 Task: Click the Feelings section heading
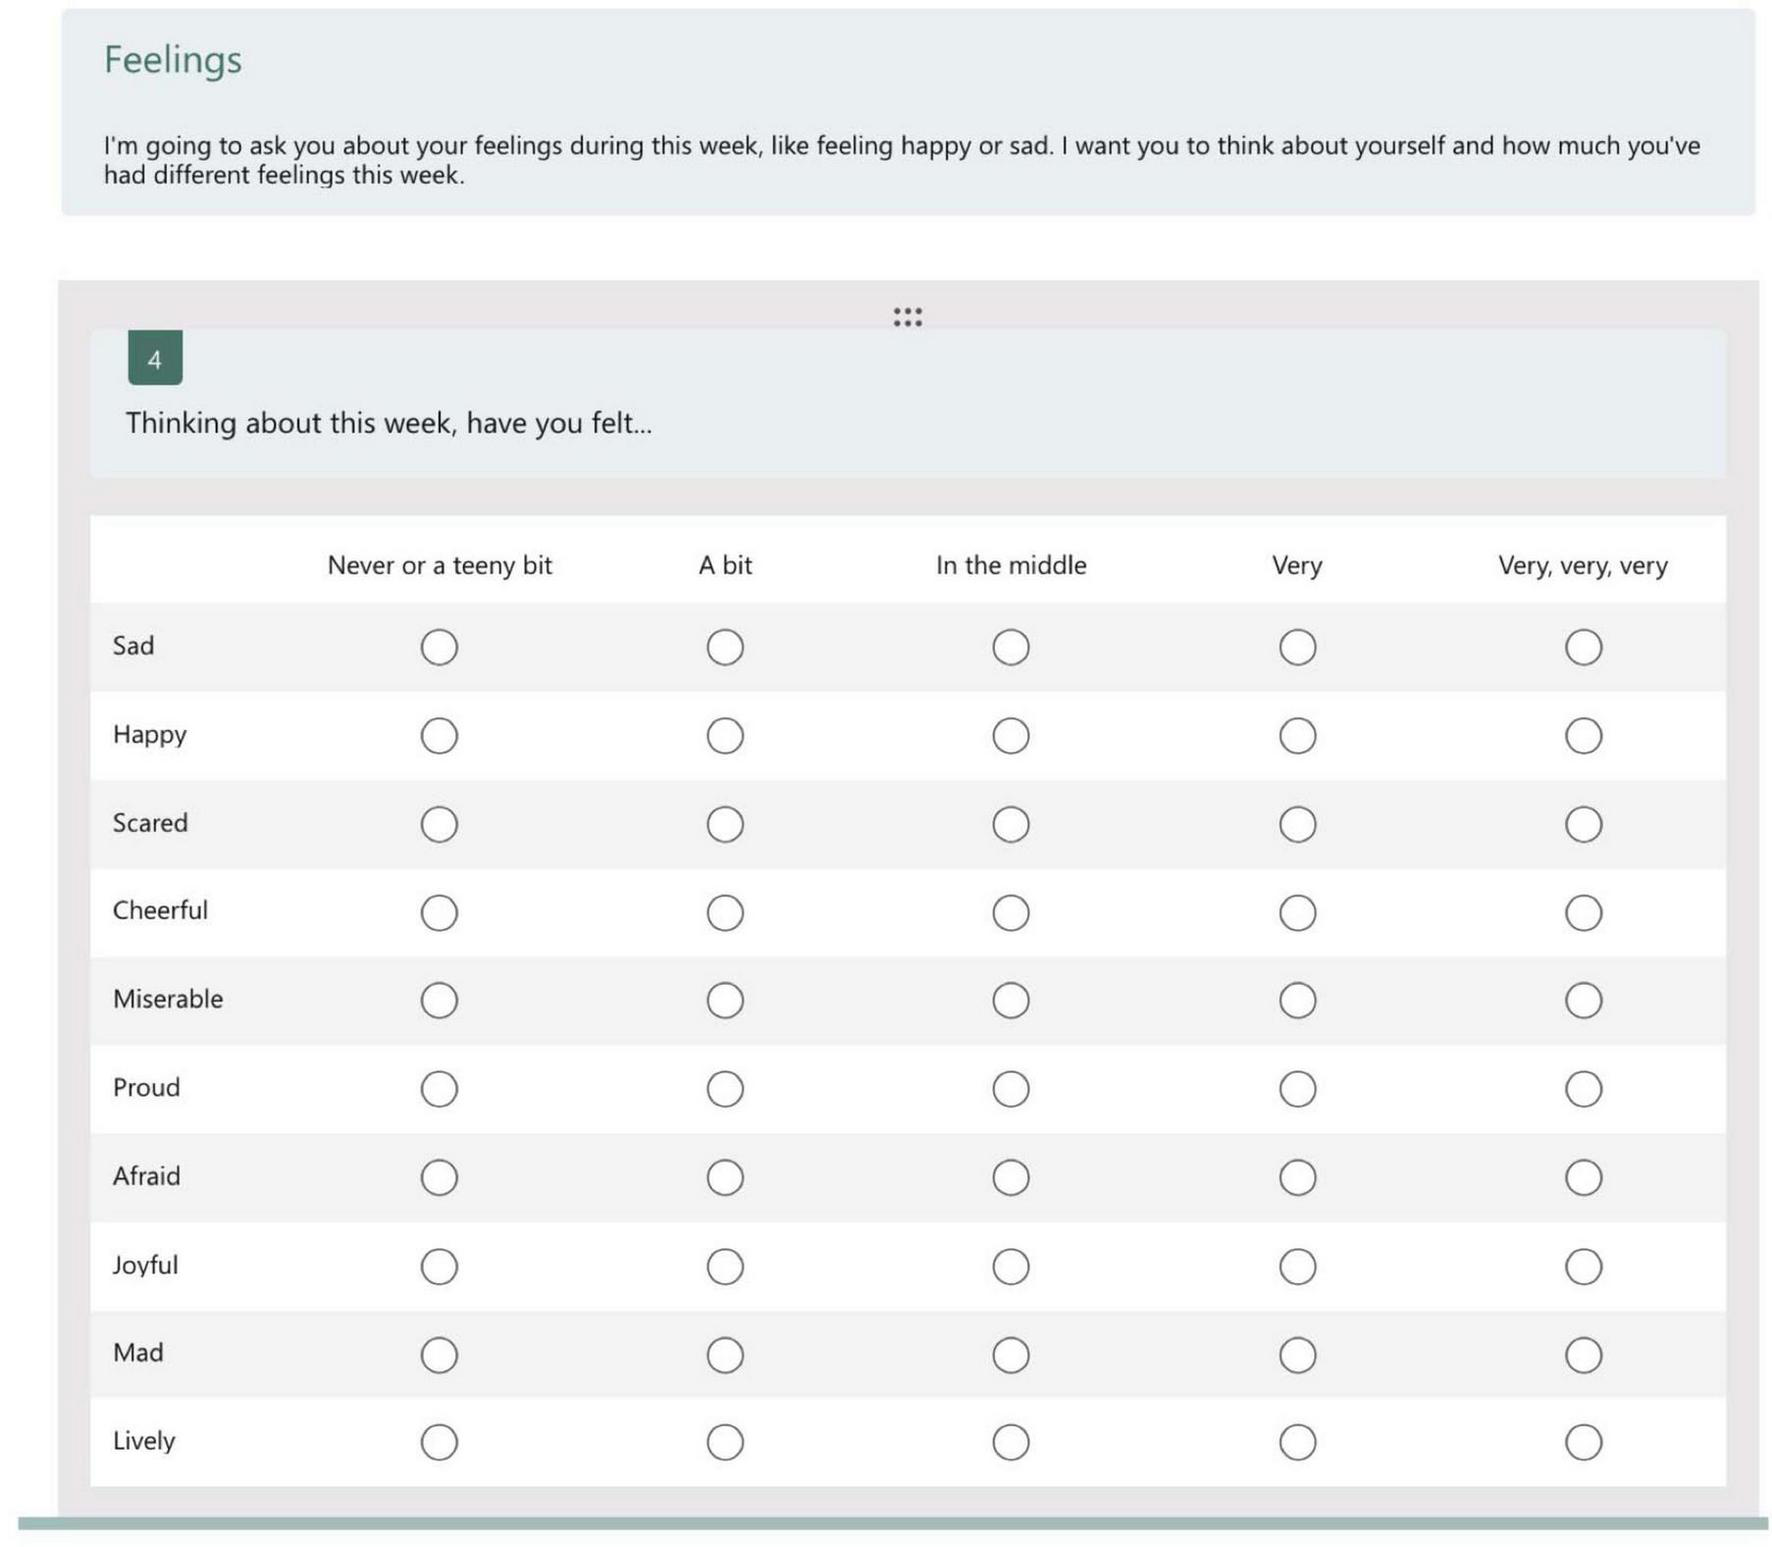pos(173,60)
